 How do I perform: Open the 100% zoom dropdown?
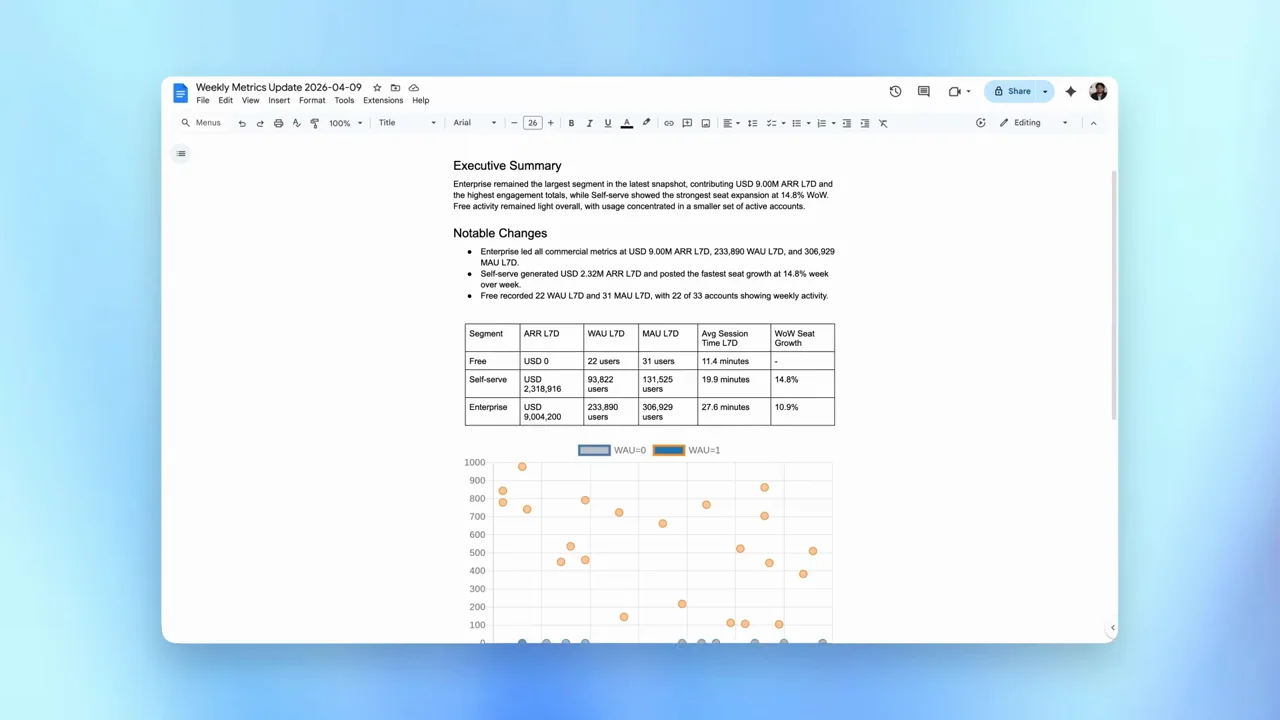point(346,123)
